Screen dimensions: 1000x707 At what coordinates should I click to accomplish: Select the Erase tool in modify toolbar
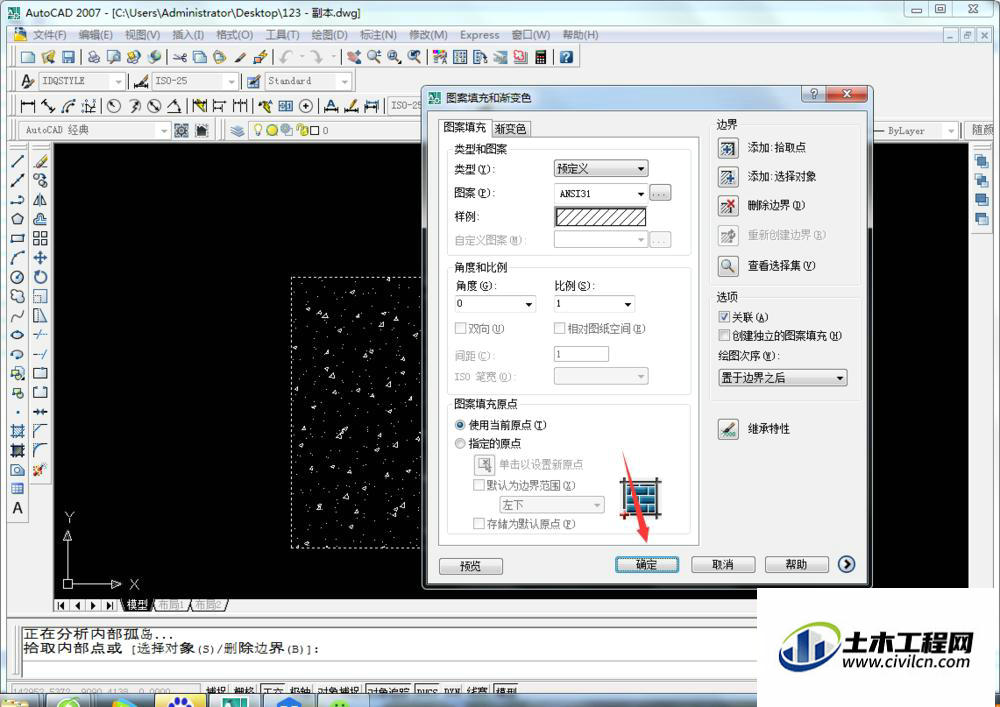pyautogui.click(x=40, y=162)
